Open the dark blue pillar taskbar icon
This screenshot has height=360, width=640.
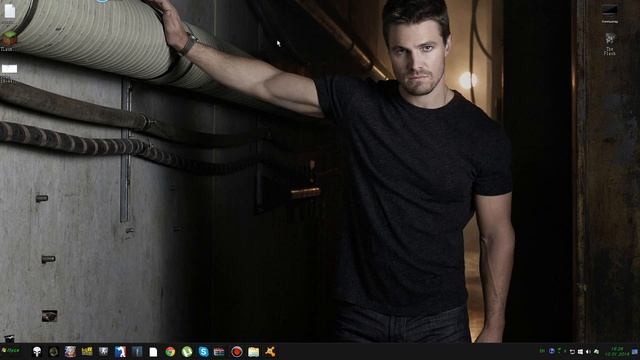click(x=137, y=351)
